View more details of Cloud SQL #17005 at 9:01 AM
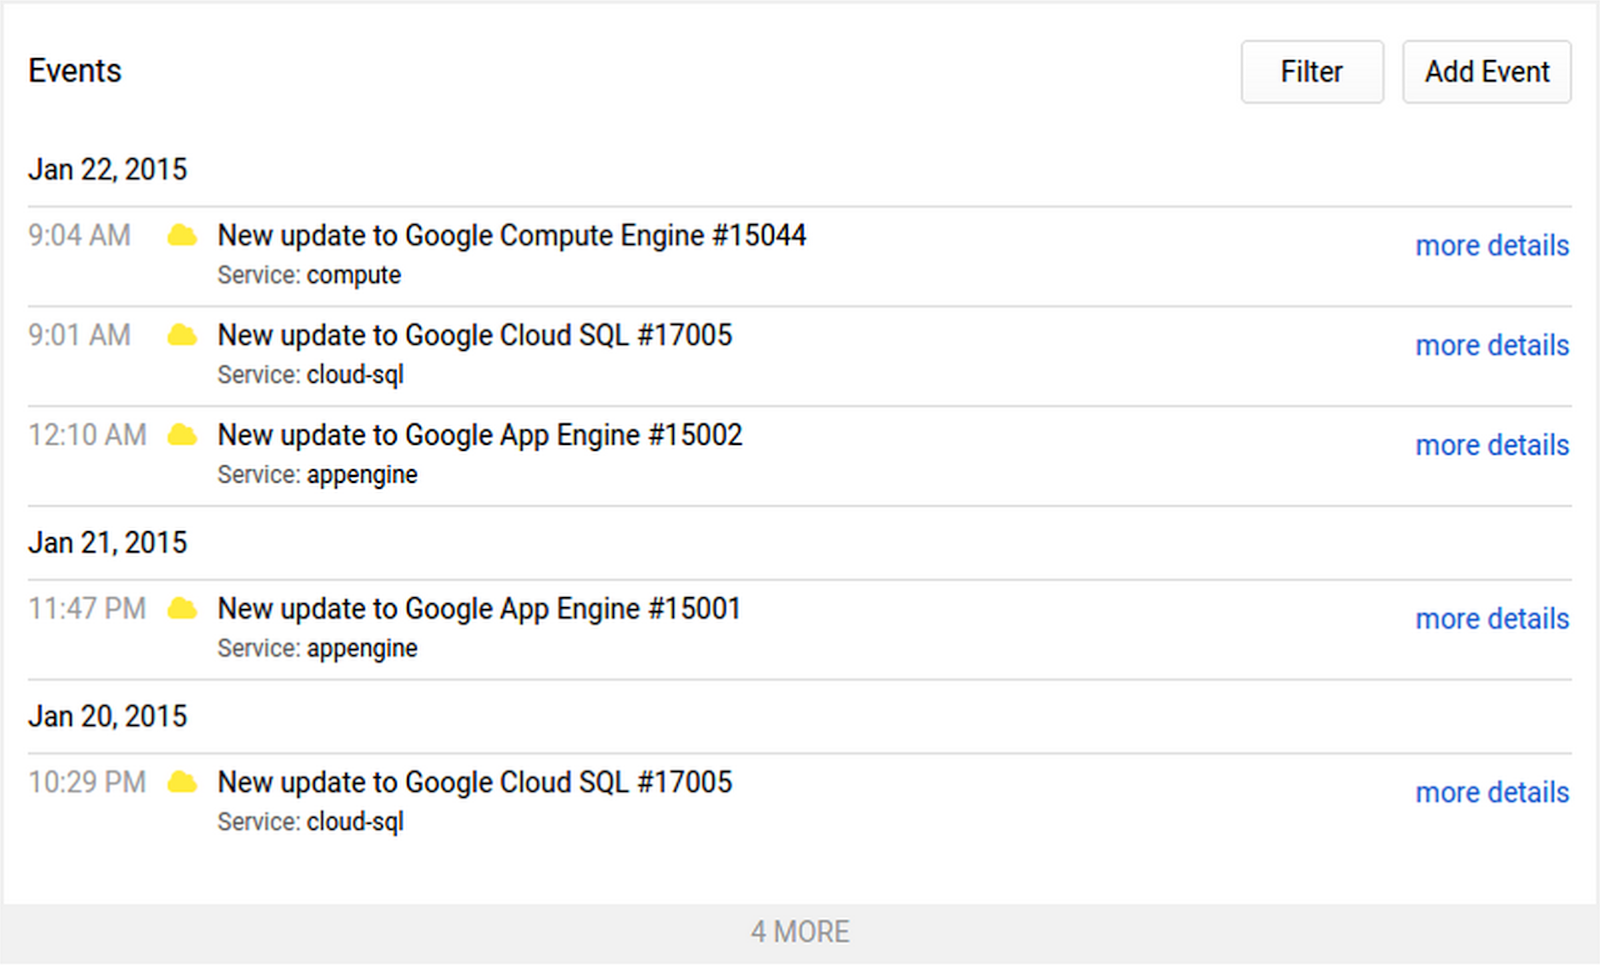1600x966 pixels. tap(1492, 345)
